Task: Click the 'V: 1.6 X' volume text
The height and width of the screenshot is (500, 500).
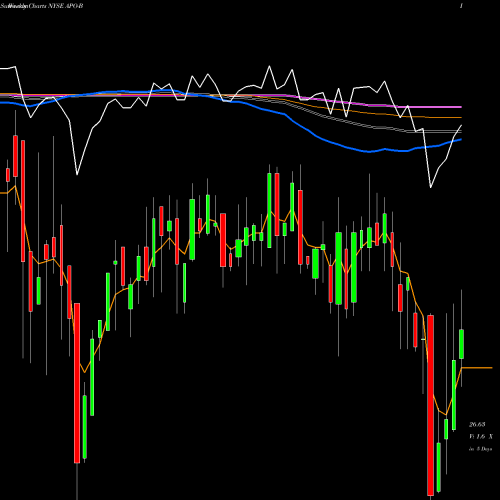Action: click(x=481, y=436)
